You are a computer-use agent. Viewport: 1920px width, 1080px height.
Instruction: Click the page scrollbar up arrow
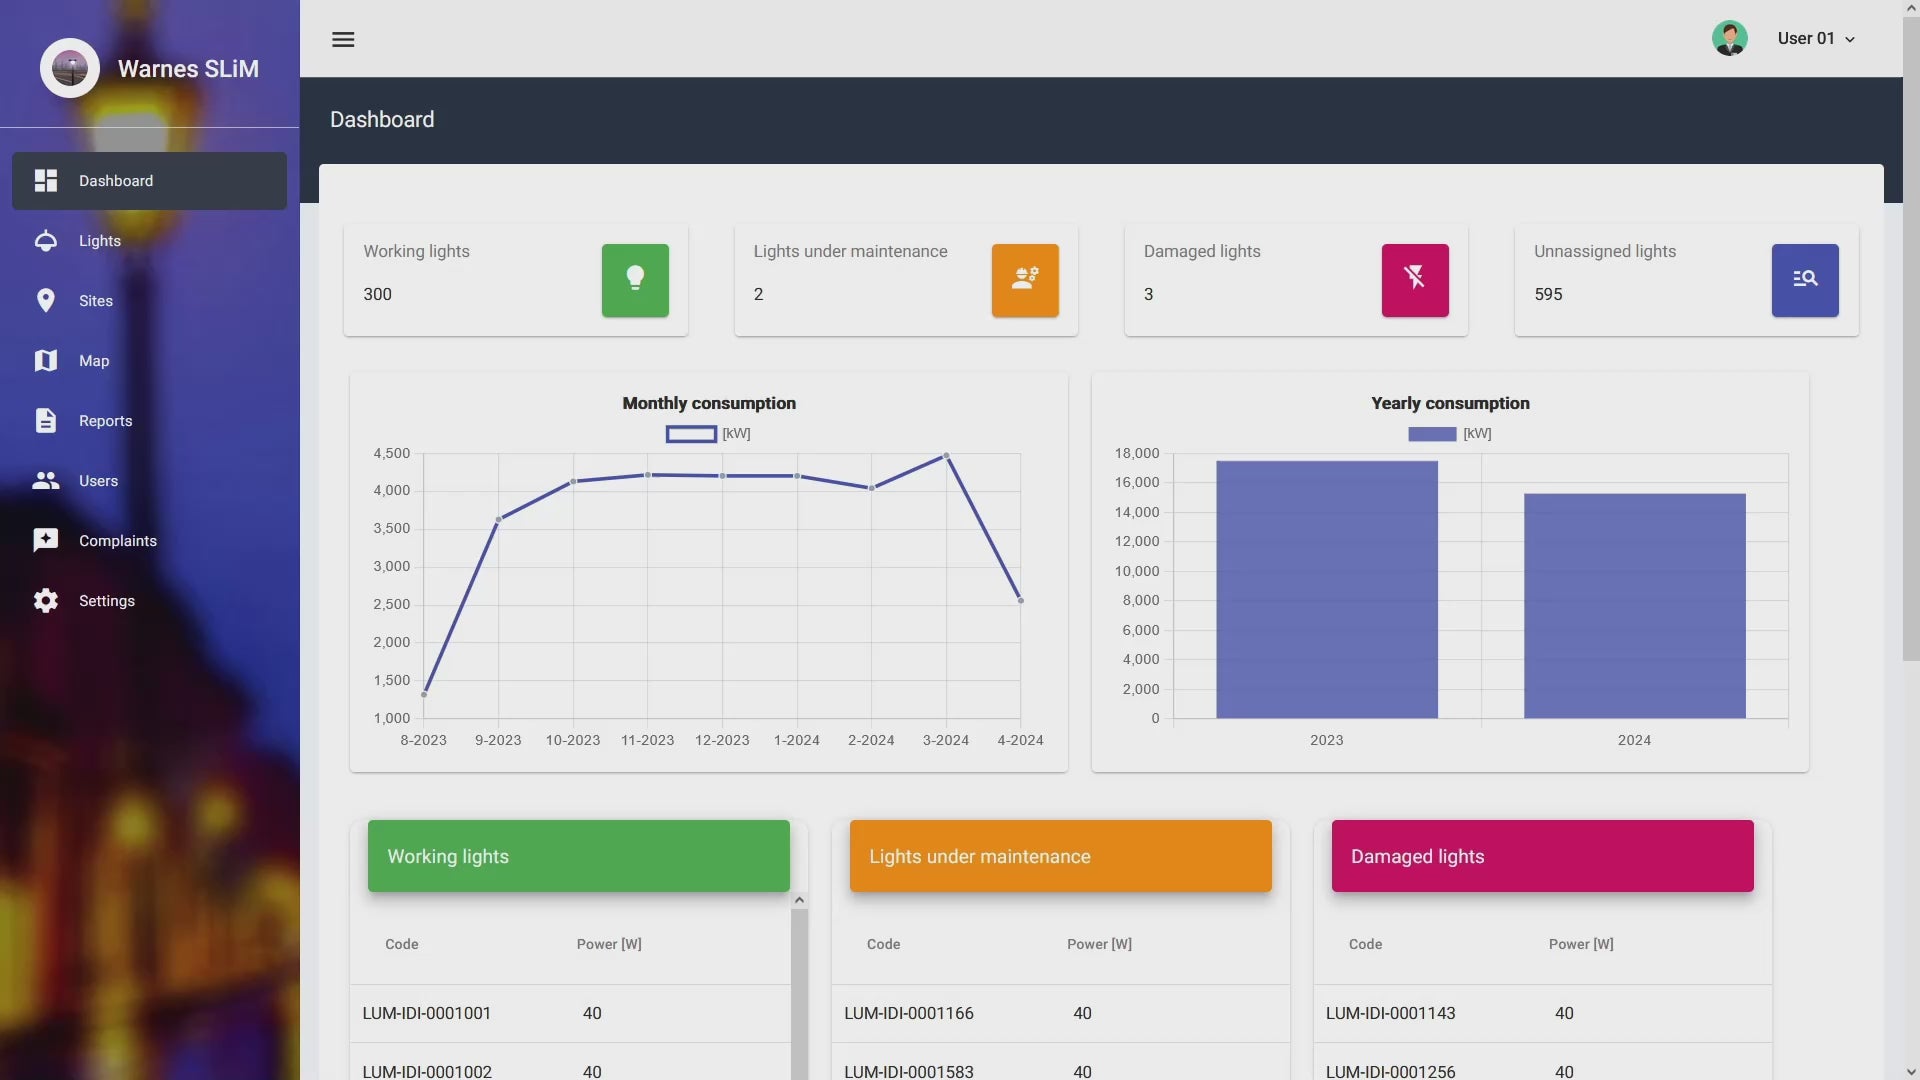pyautogui.click(x=1911, y=8)
